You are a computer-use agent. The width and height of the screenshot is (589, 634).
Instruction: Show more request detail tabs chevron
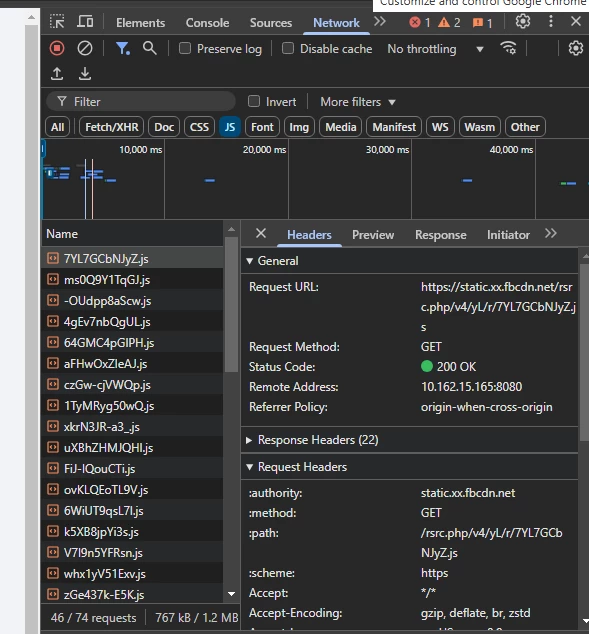tap(551, 233)
